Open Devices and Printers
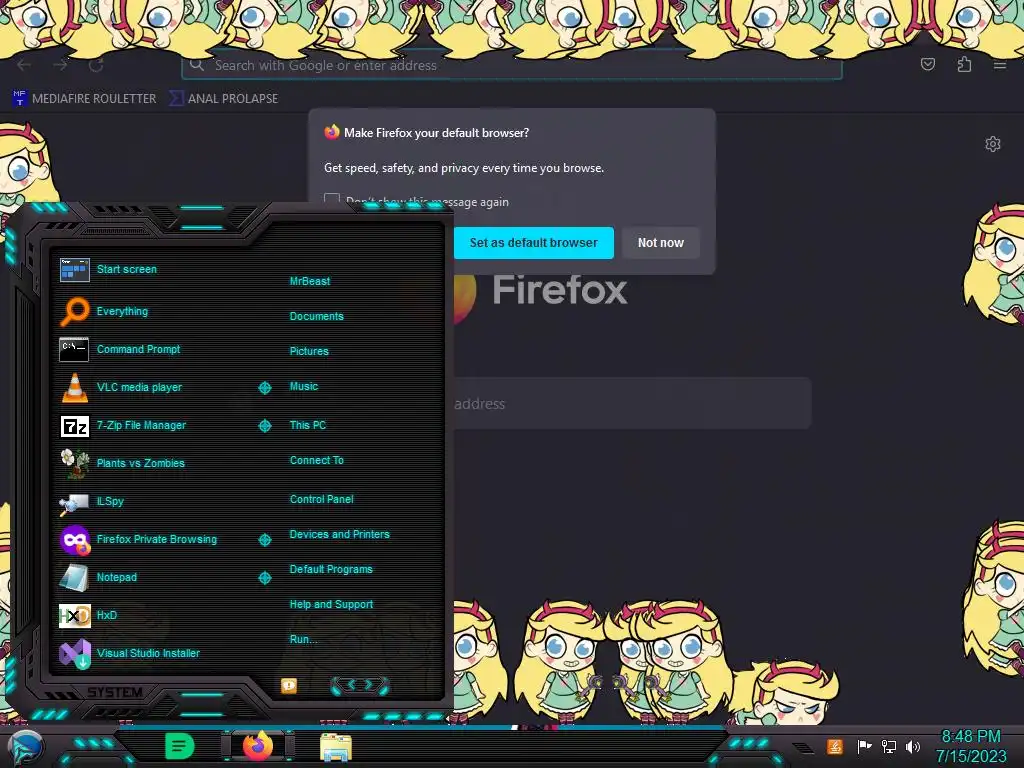Screen dimensions: 1024x768 click(x=340, y=534)
